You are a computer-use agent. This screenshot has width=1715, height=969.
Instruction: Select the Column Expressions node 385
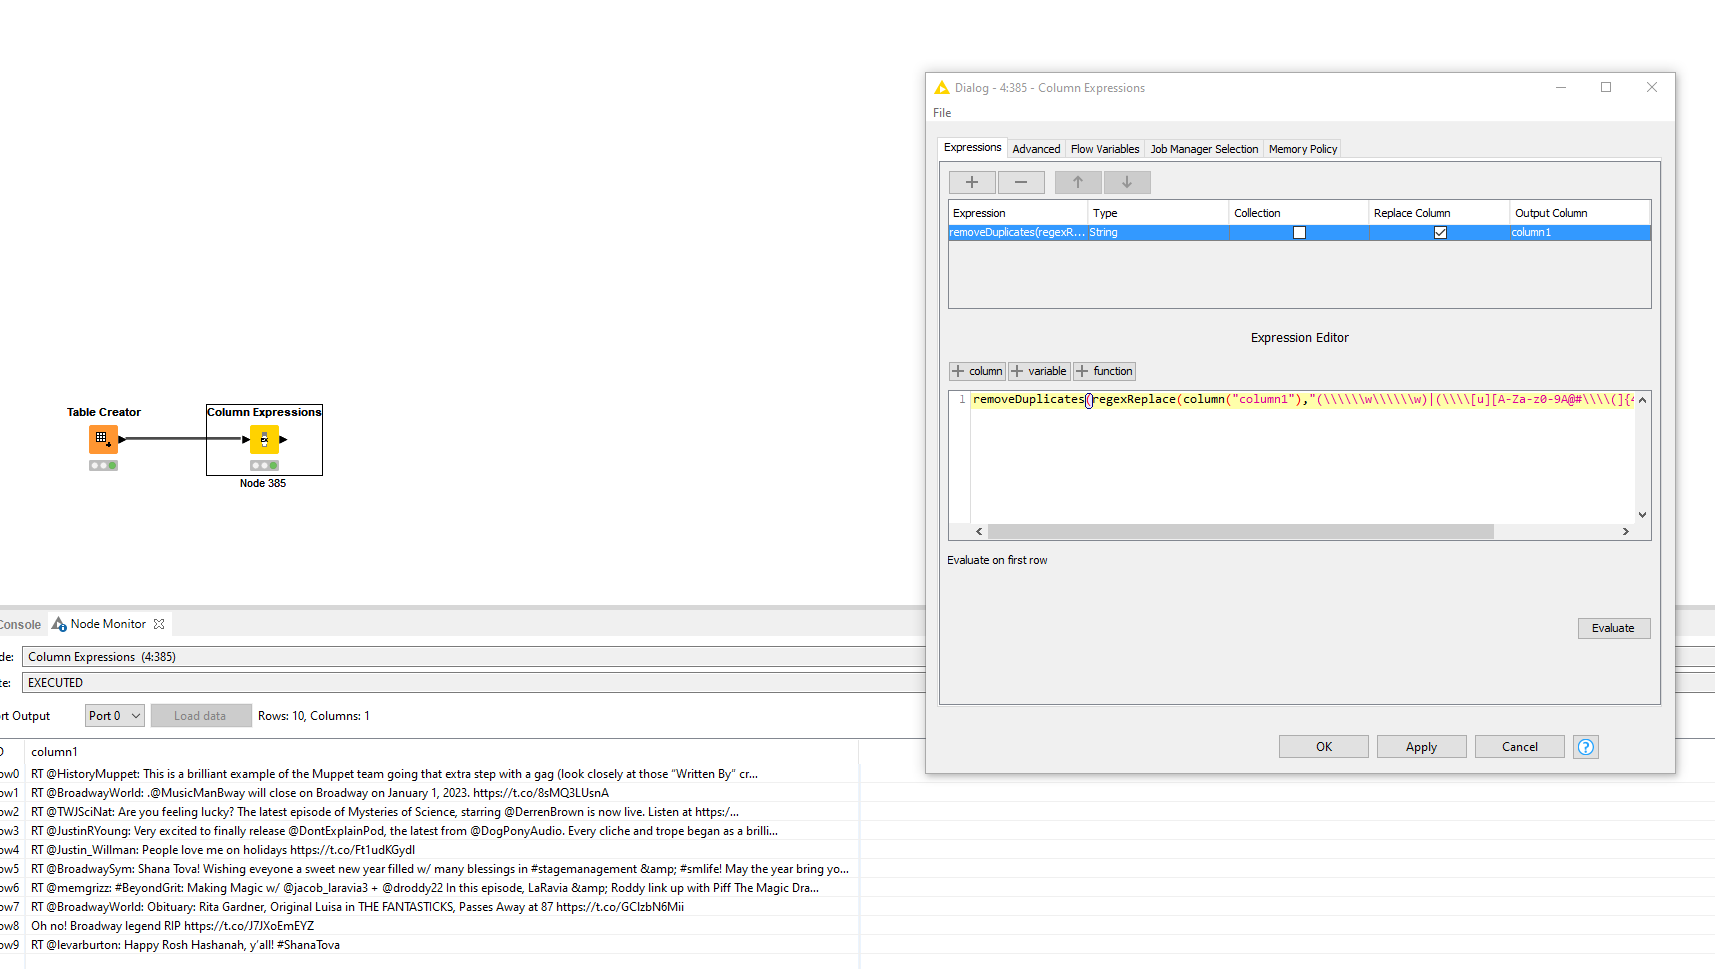click(263, 438)
